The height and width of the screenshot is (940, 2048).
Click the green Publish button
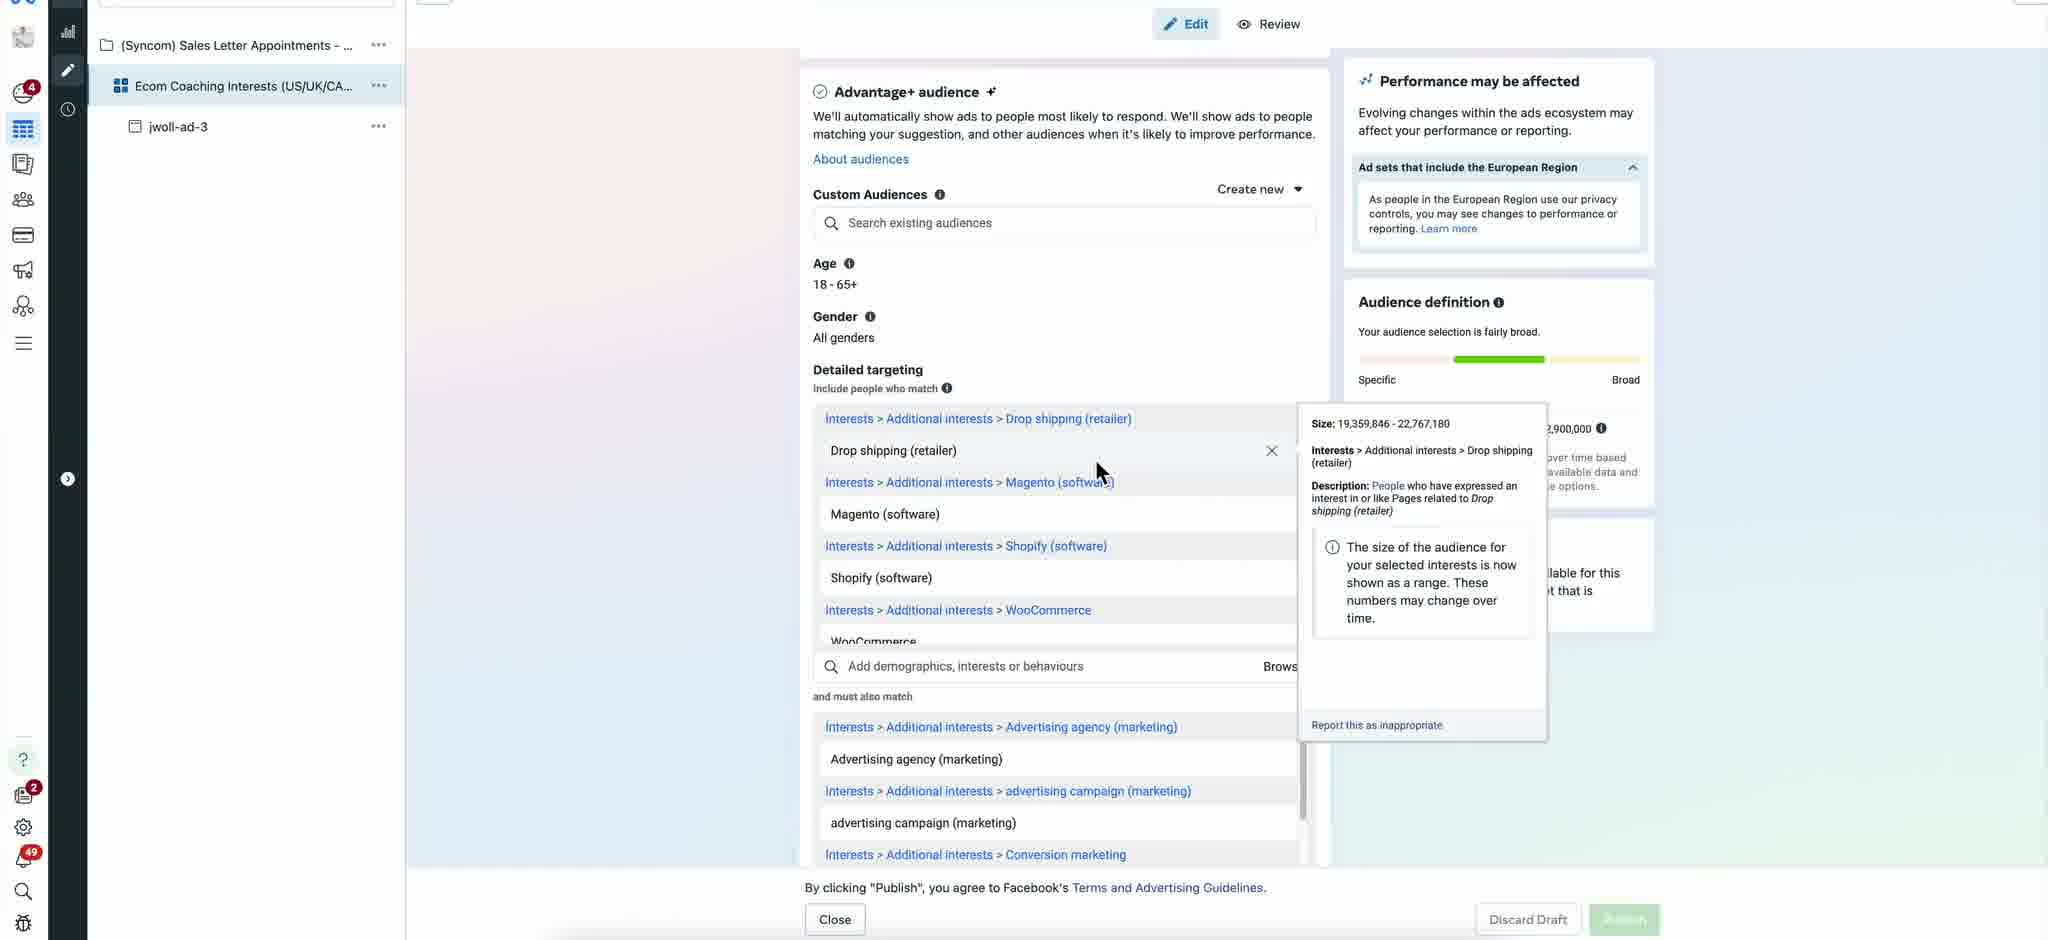(1624, 920)
